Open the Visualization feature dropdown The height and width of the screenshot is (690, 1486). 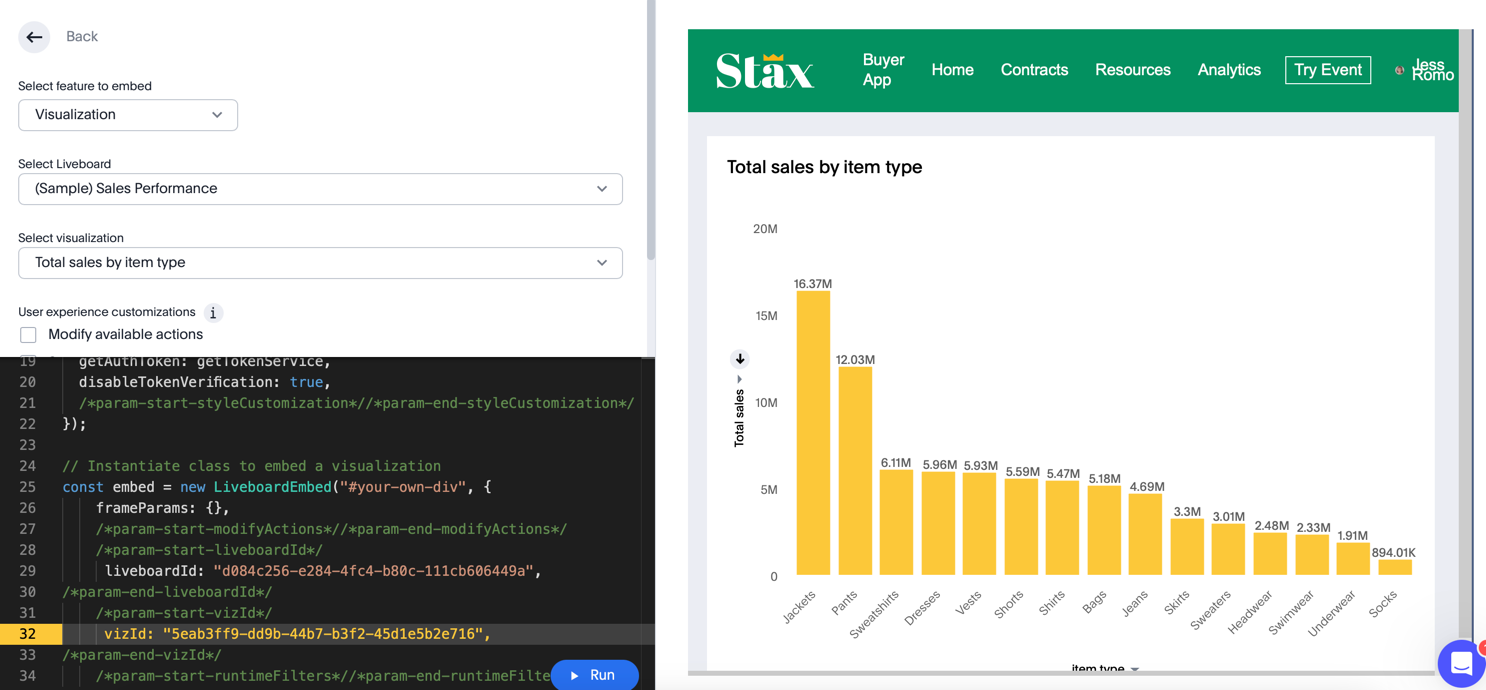128,115
